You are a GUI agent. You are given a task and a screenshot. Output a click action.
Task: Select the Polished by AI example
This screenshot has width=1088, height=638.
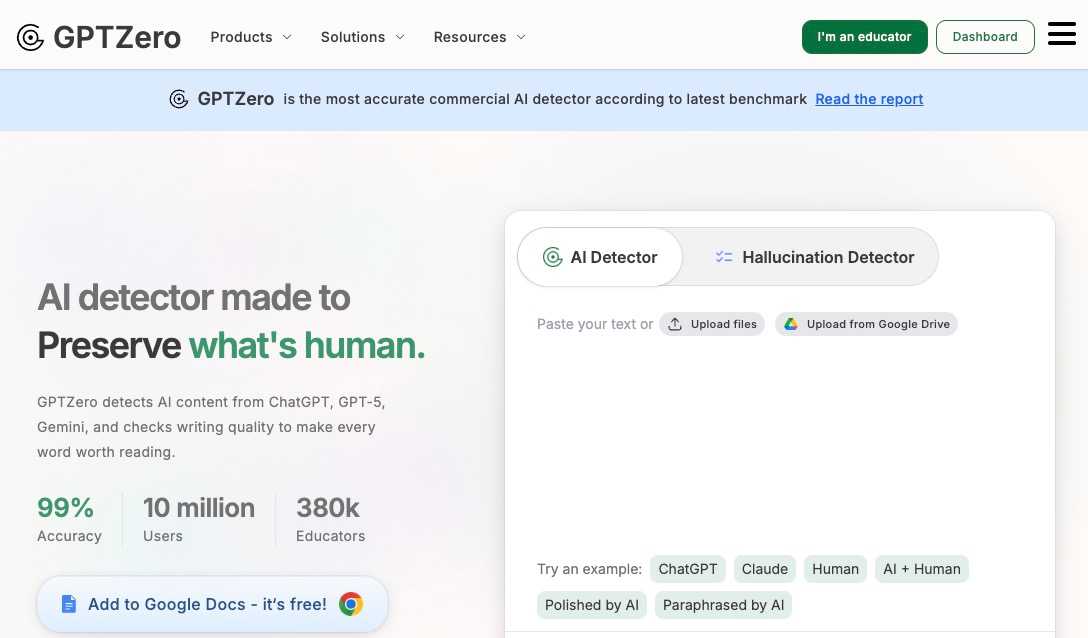pos(591,605)
